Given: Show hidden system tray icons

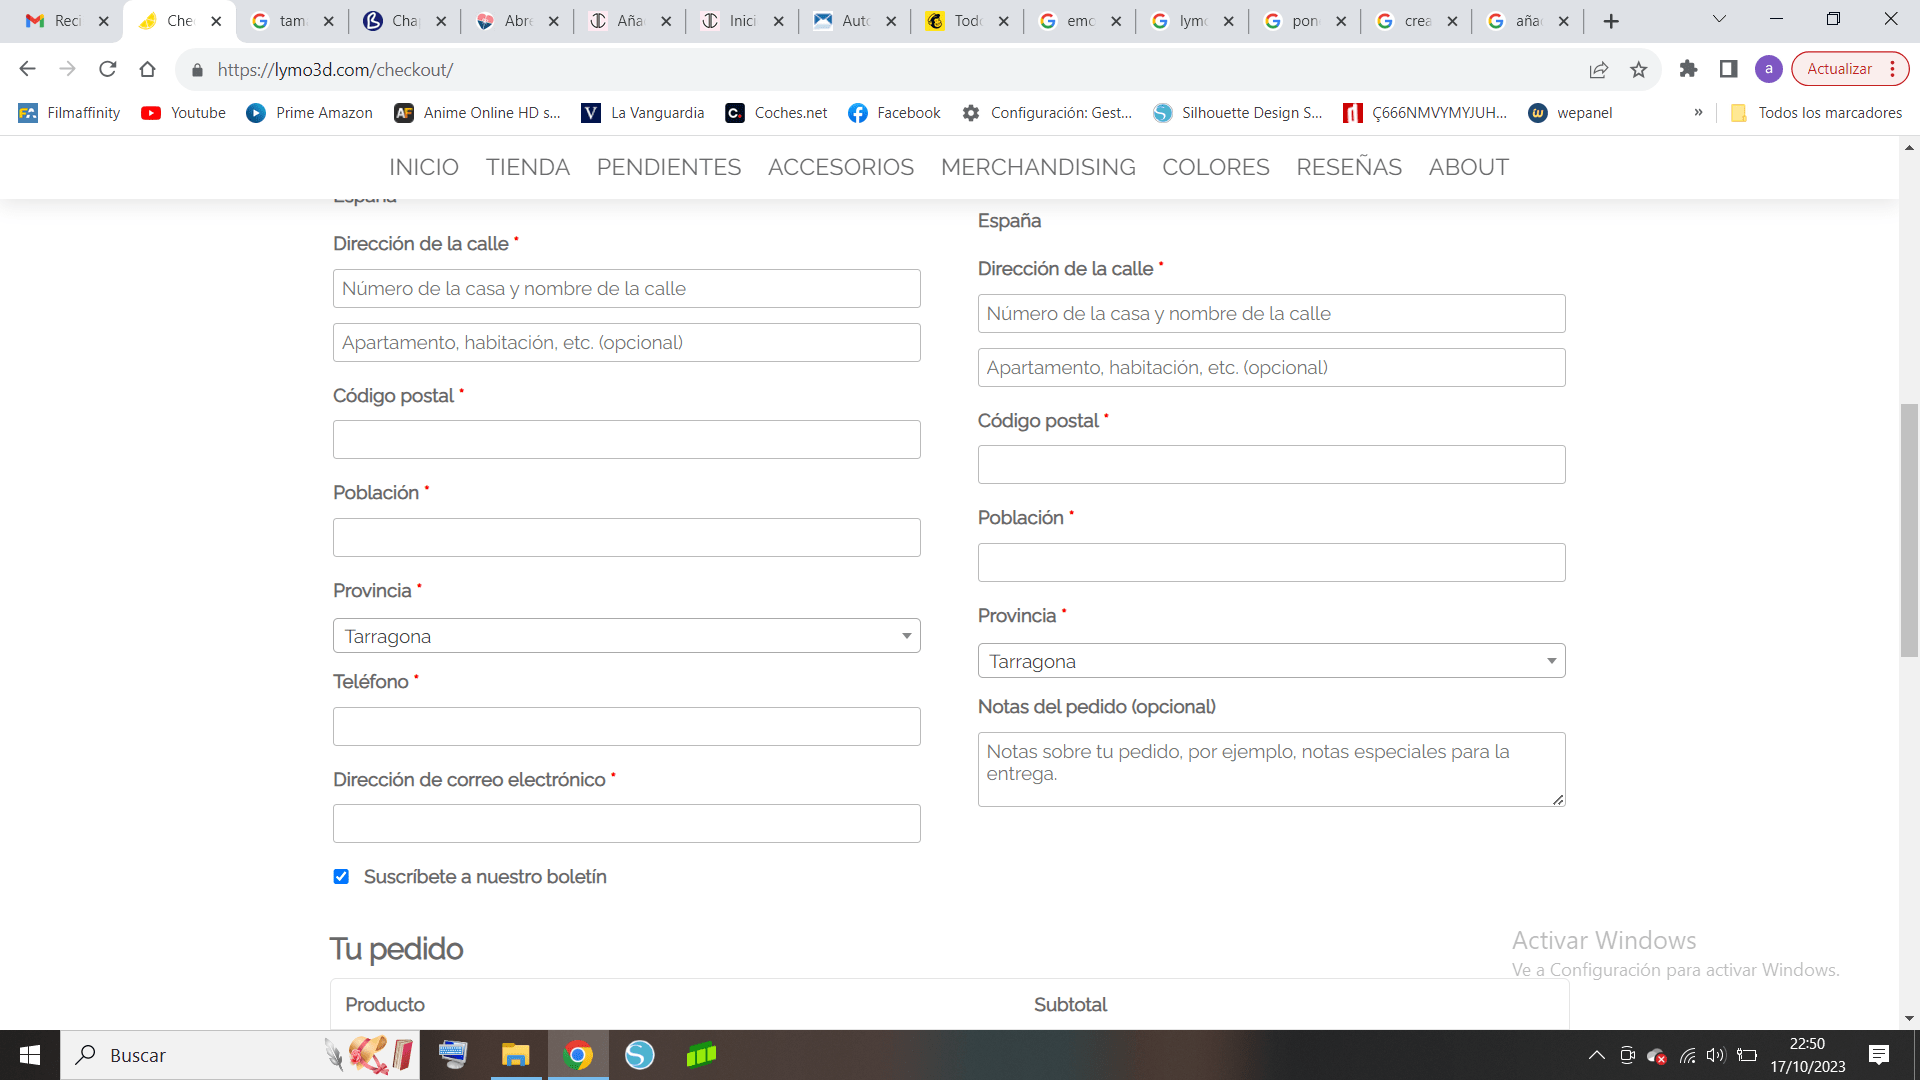Looking at the screenshot, I should (1597, 1055).
